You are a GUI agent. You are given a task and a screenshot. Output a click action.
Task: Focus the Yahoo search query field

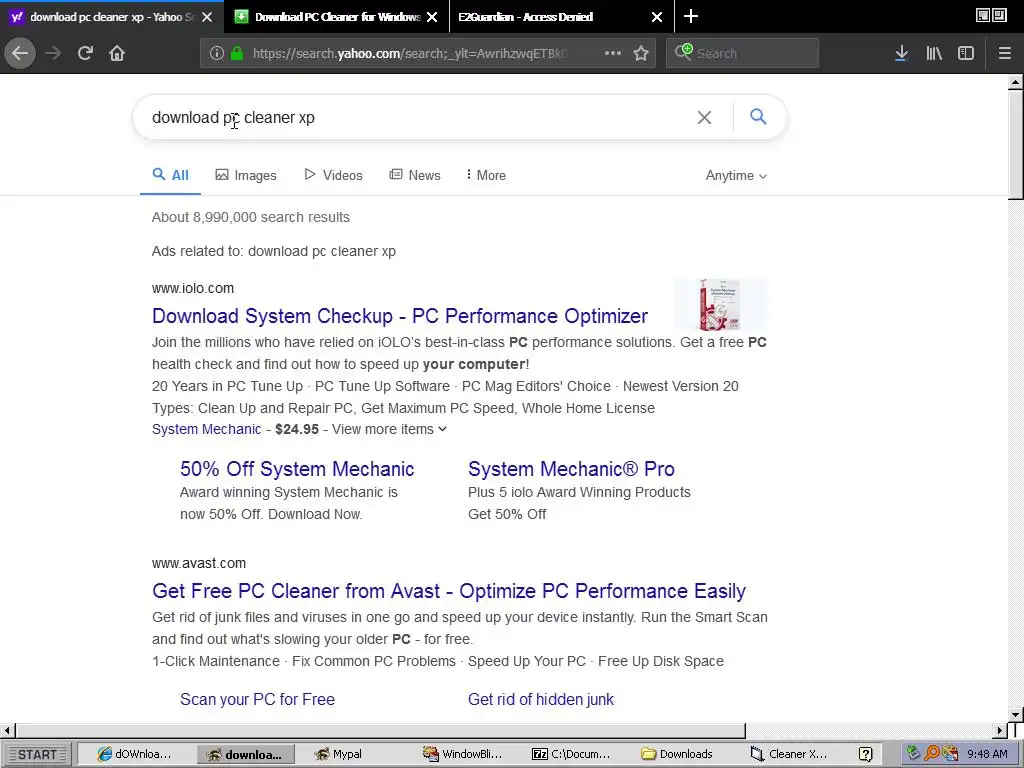coord(418,118)
